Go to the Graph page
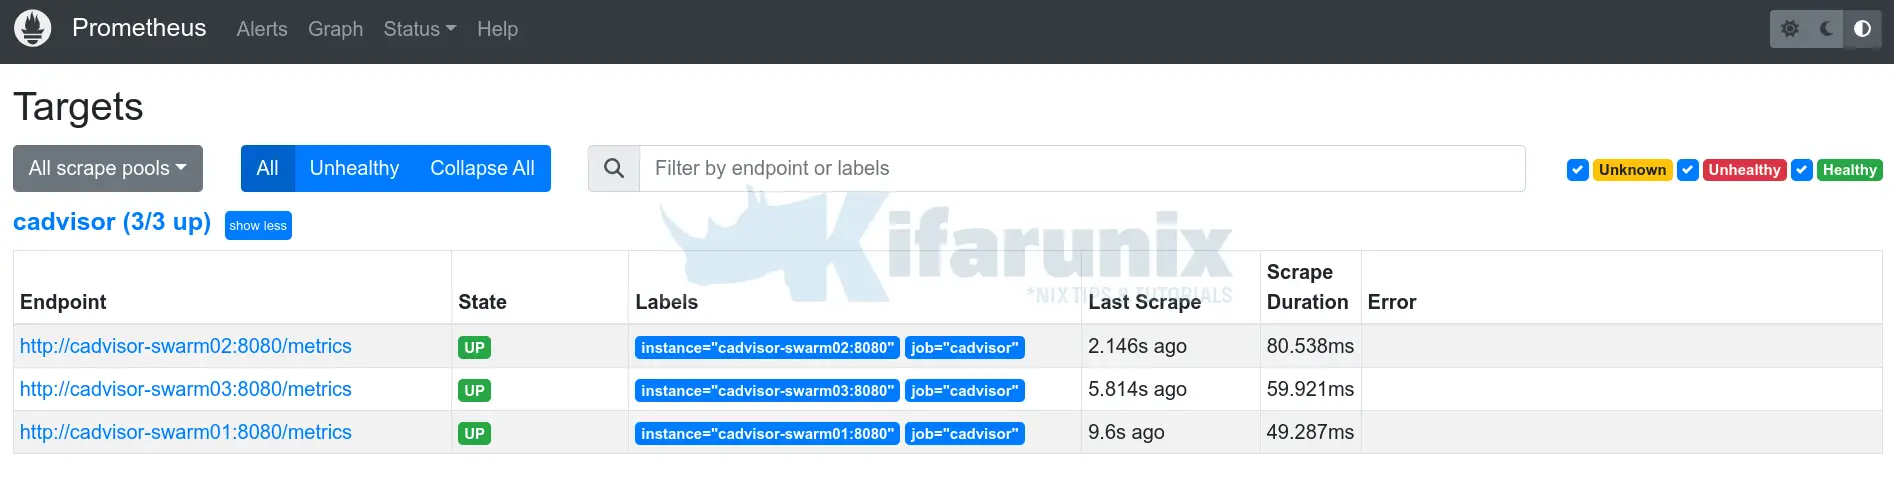This screenshot has height=487, width=1894. [335, 29]
